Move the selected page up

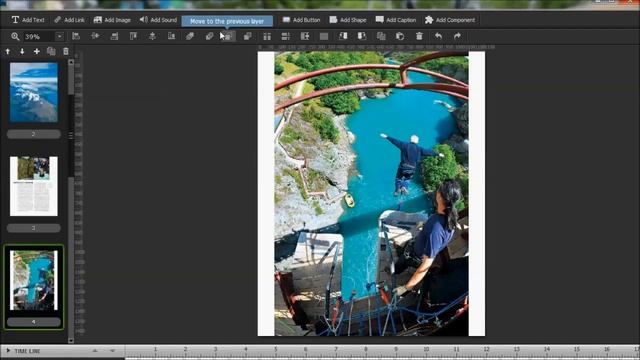click(8, 51)
